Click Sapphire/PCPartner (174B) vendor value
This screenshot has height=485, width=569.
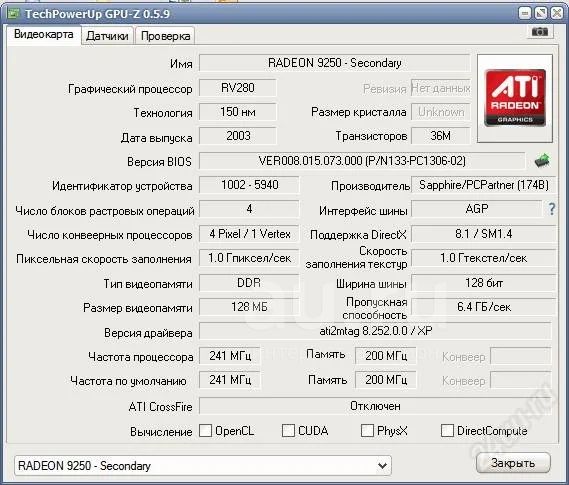[483, 185]
